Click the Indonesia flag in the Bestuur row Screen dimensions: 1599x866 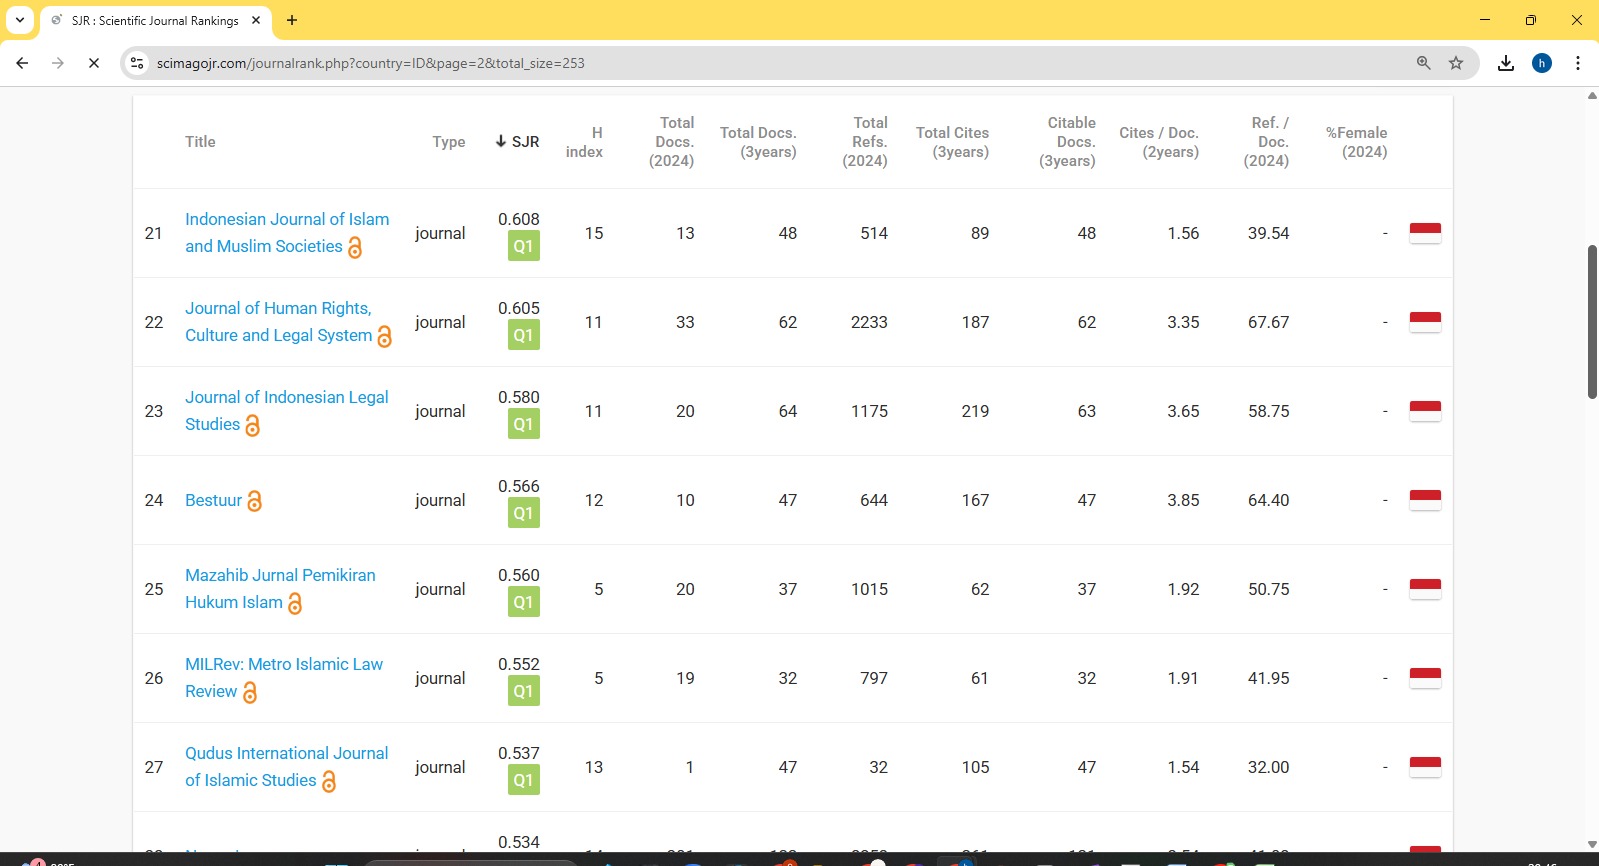1425,500
